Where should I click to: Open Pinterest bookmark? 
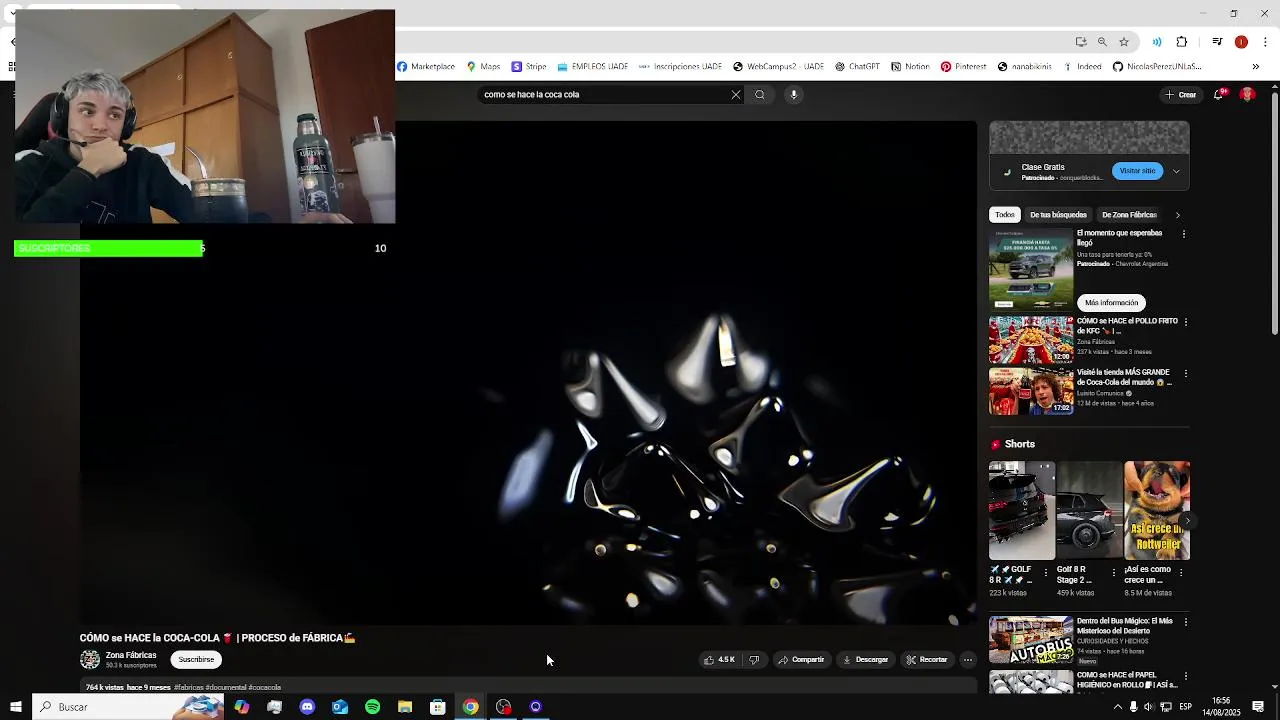point(964,67)
